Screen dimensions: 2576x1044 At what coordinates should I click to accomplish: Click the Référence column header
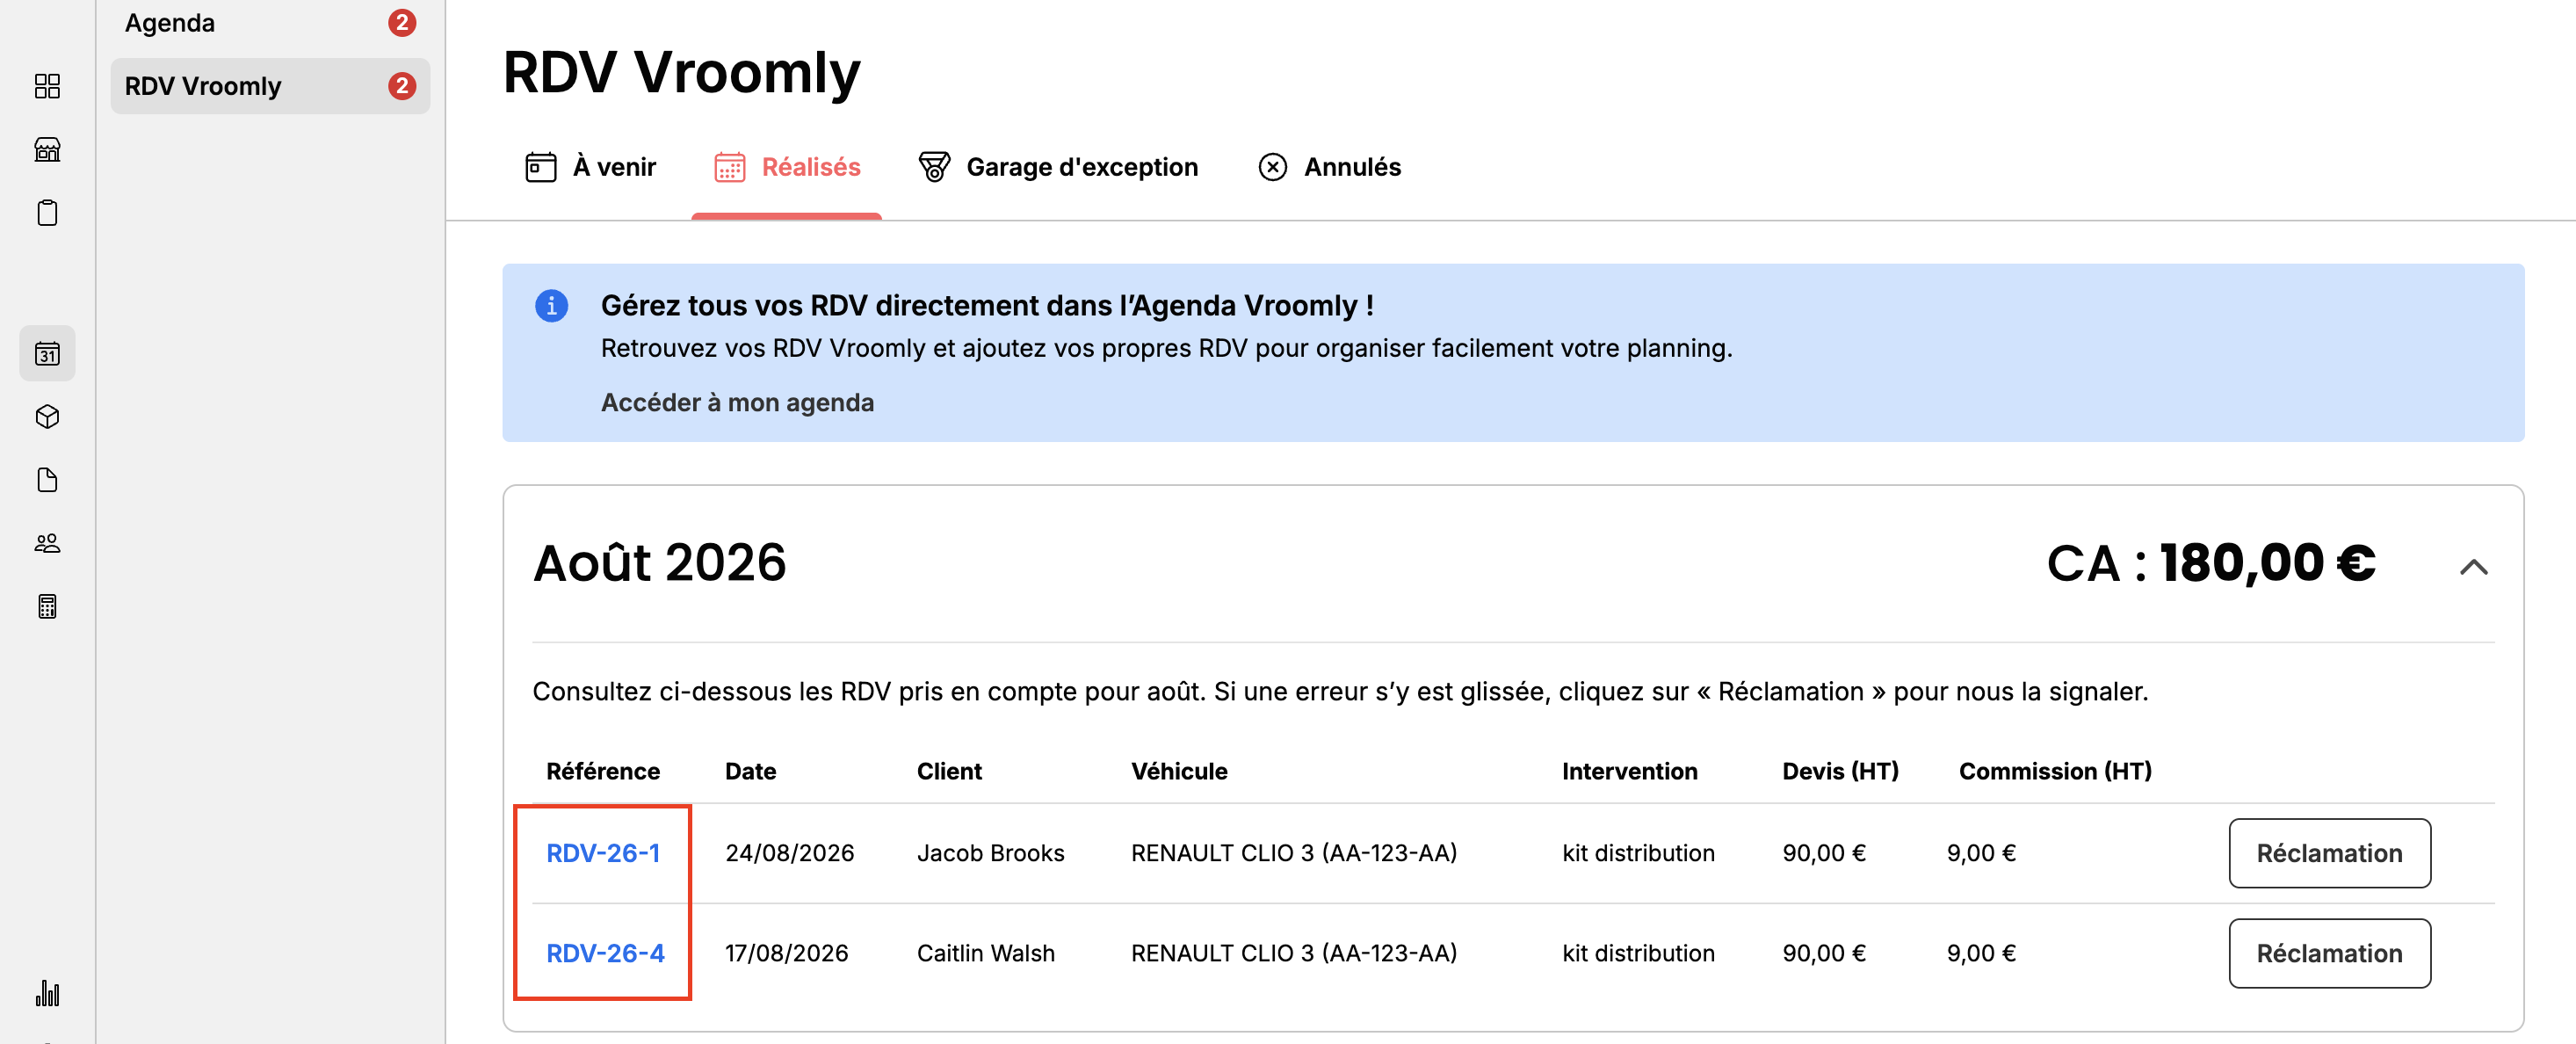[602, 771]
